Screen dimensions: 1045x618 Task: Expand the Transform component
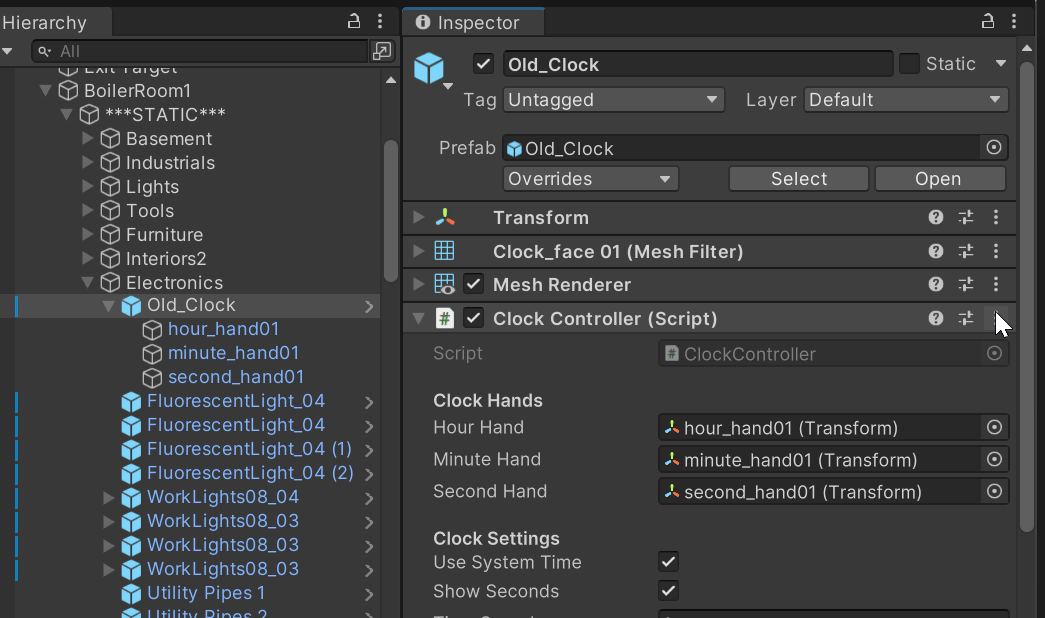tap(419, 217)
